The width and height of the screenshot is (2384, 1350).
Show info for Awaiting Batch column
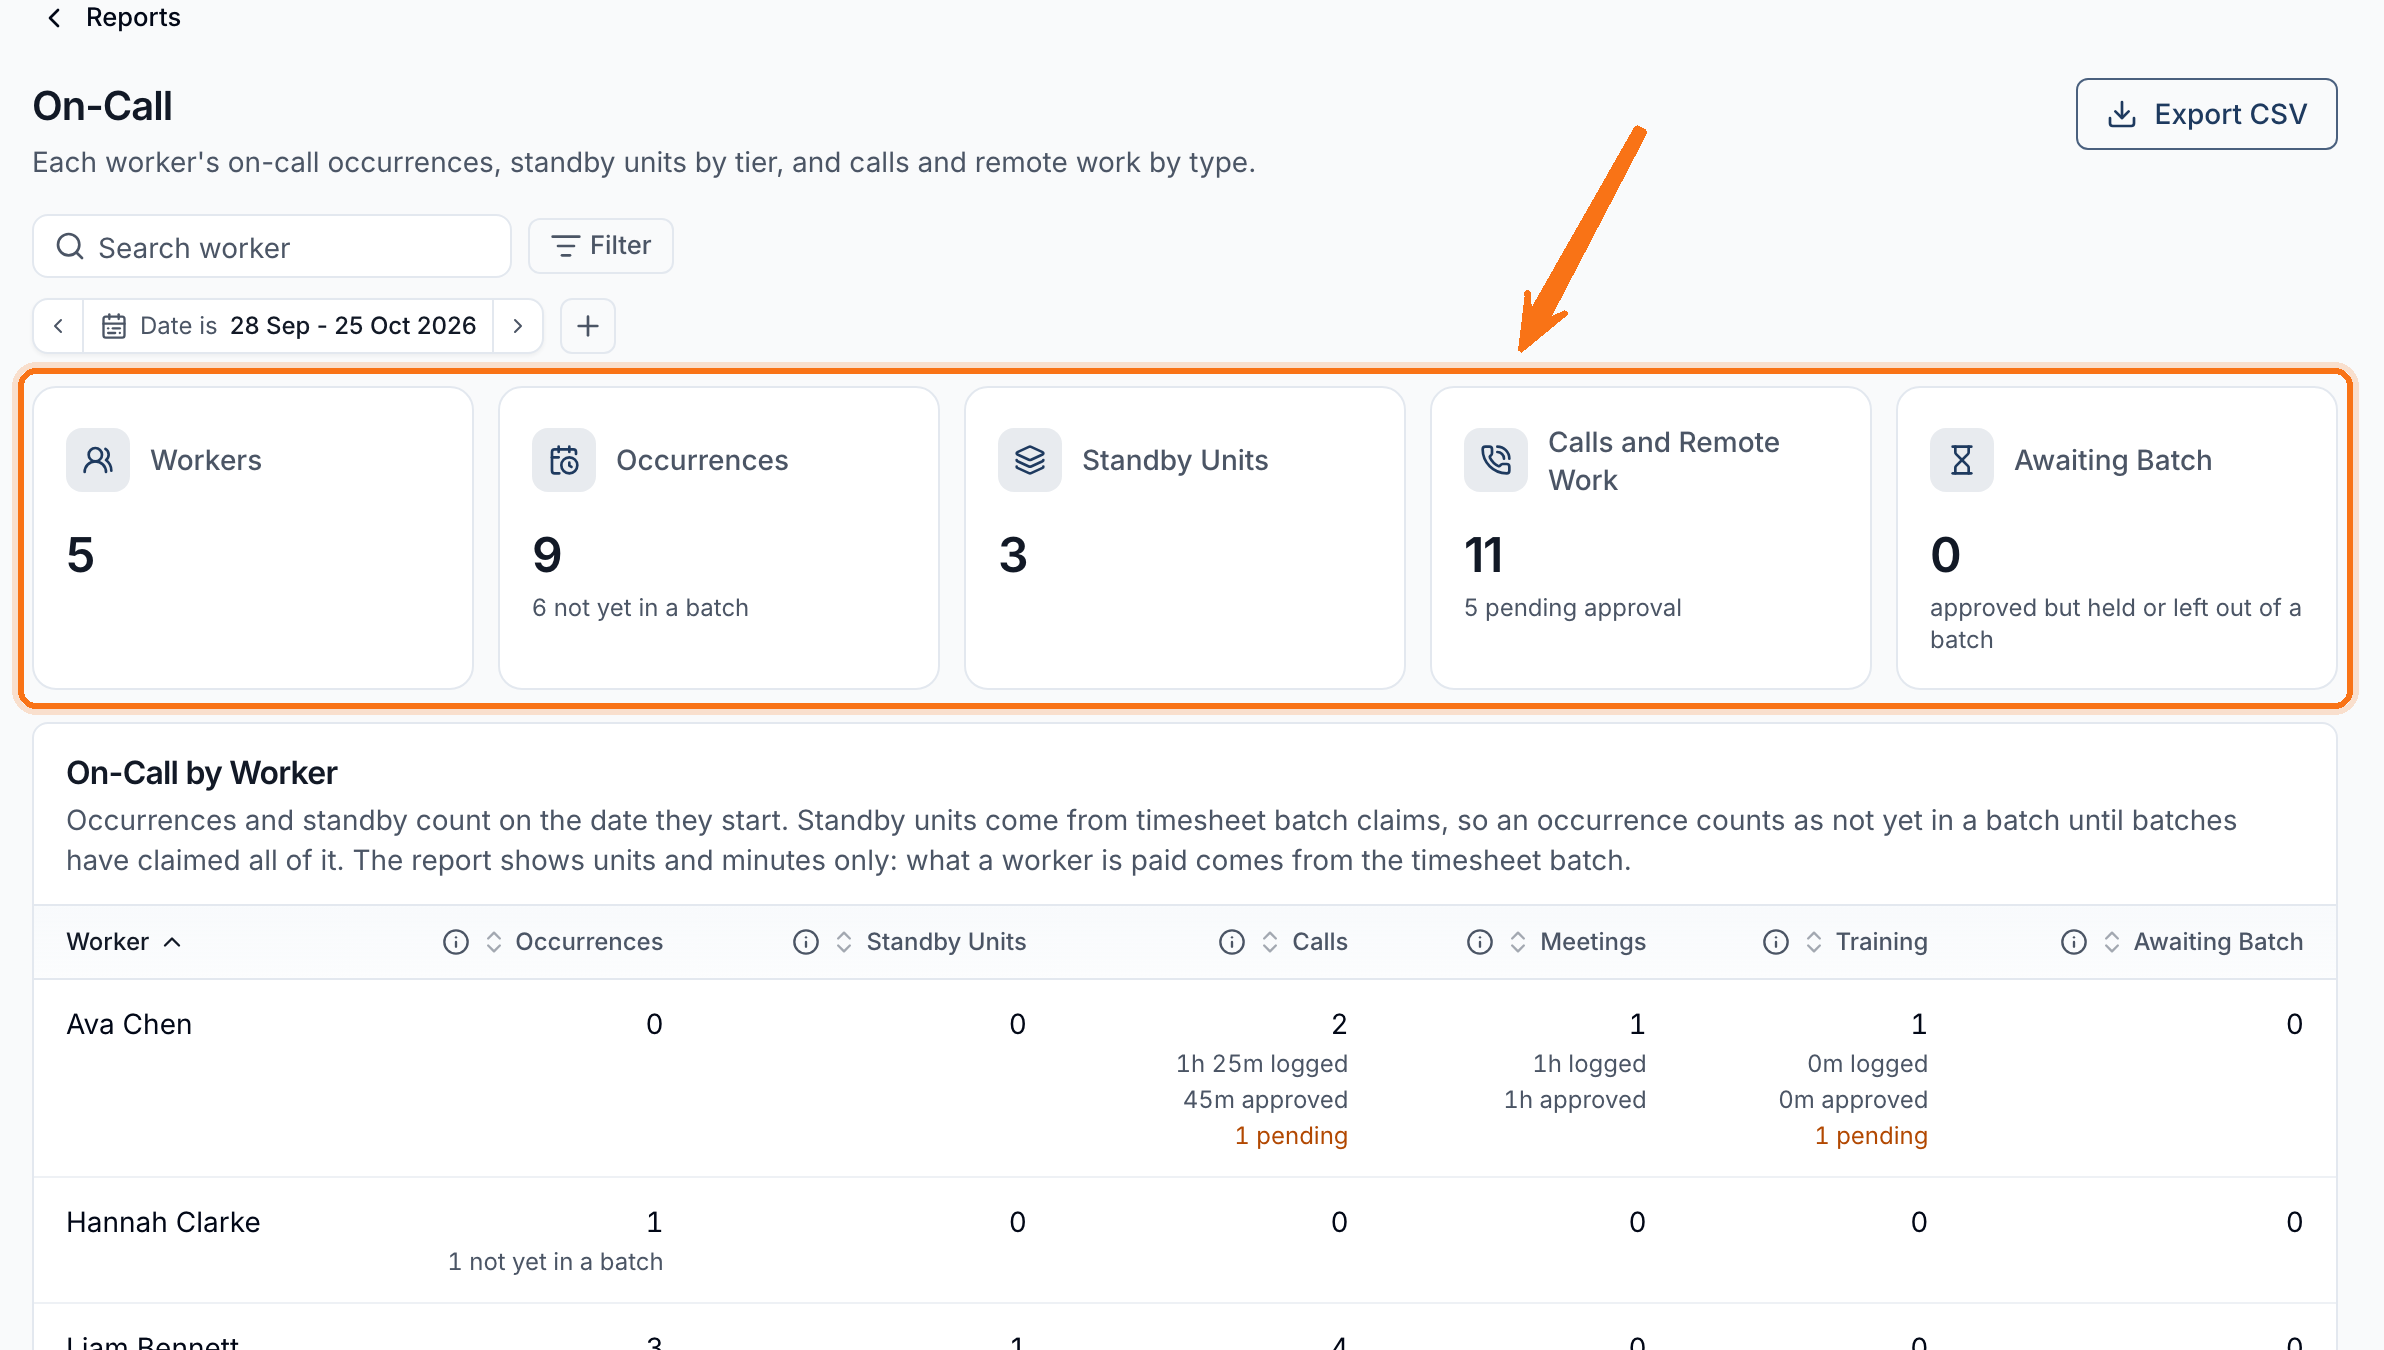point(2074,942)
